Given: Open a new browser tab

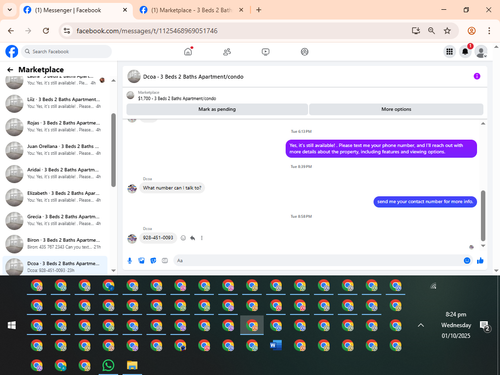Looking at the screenshot, I should click(x=259, y=10).
